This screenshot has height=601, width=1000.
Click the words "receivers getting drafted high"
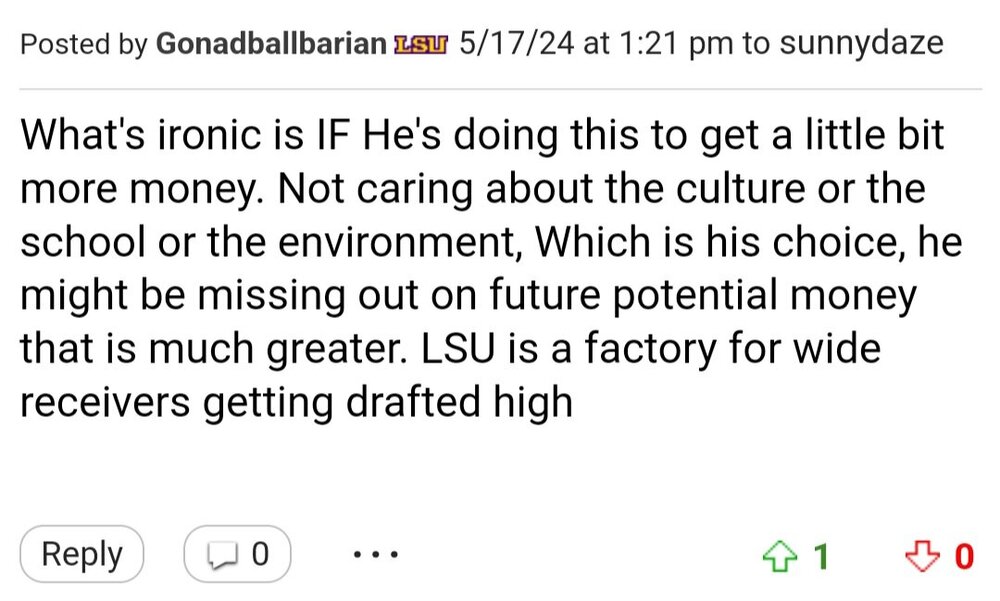coord(296,404)
